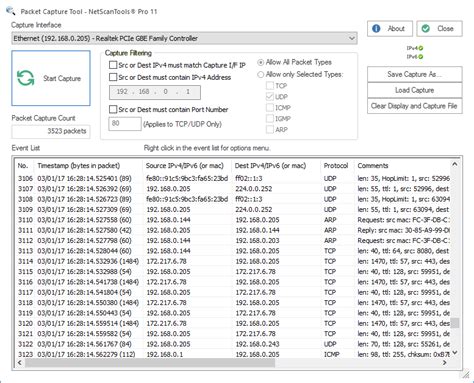Click the blue info icon on About
The width and height of the screenshot is (474, 383).
coord(376,29)
